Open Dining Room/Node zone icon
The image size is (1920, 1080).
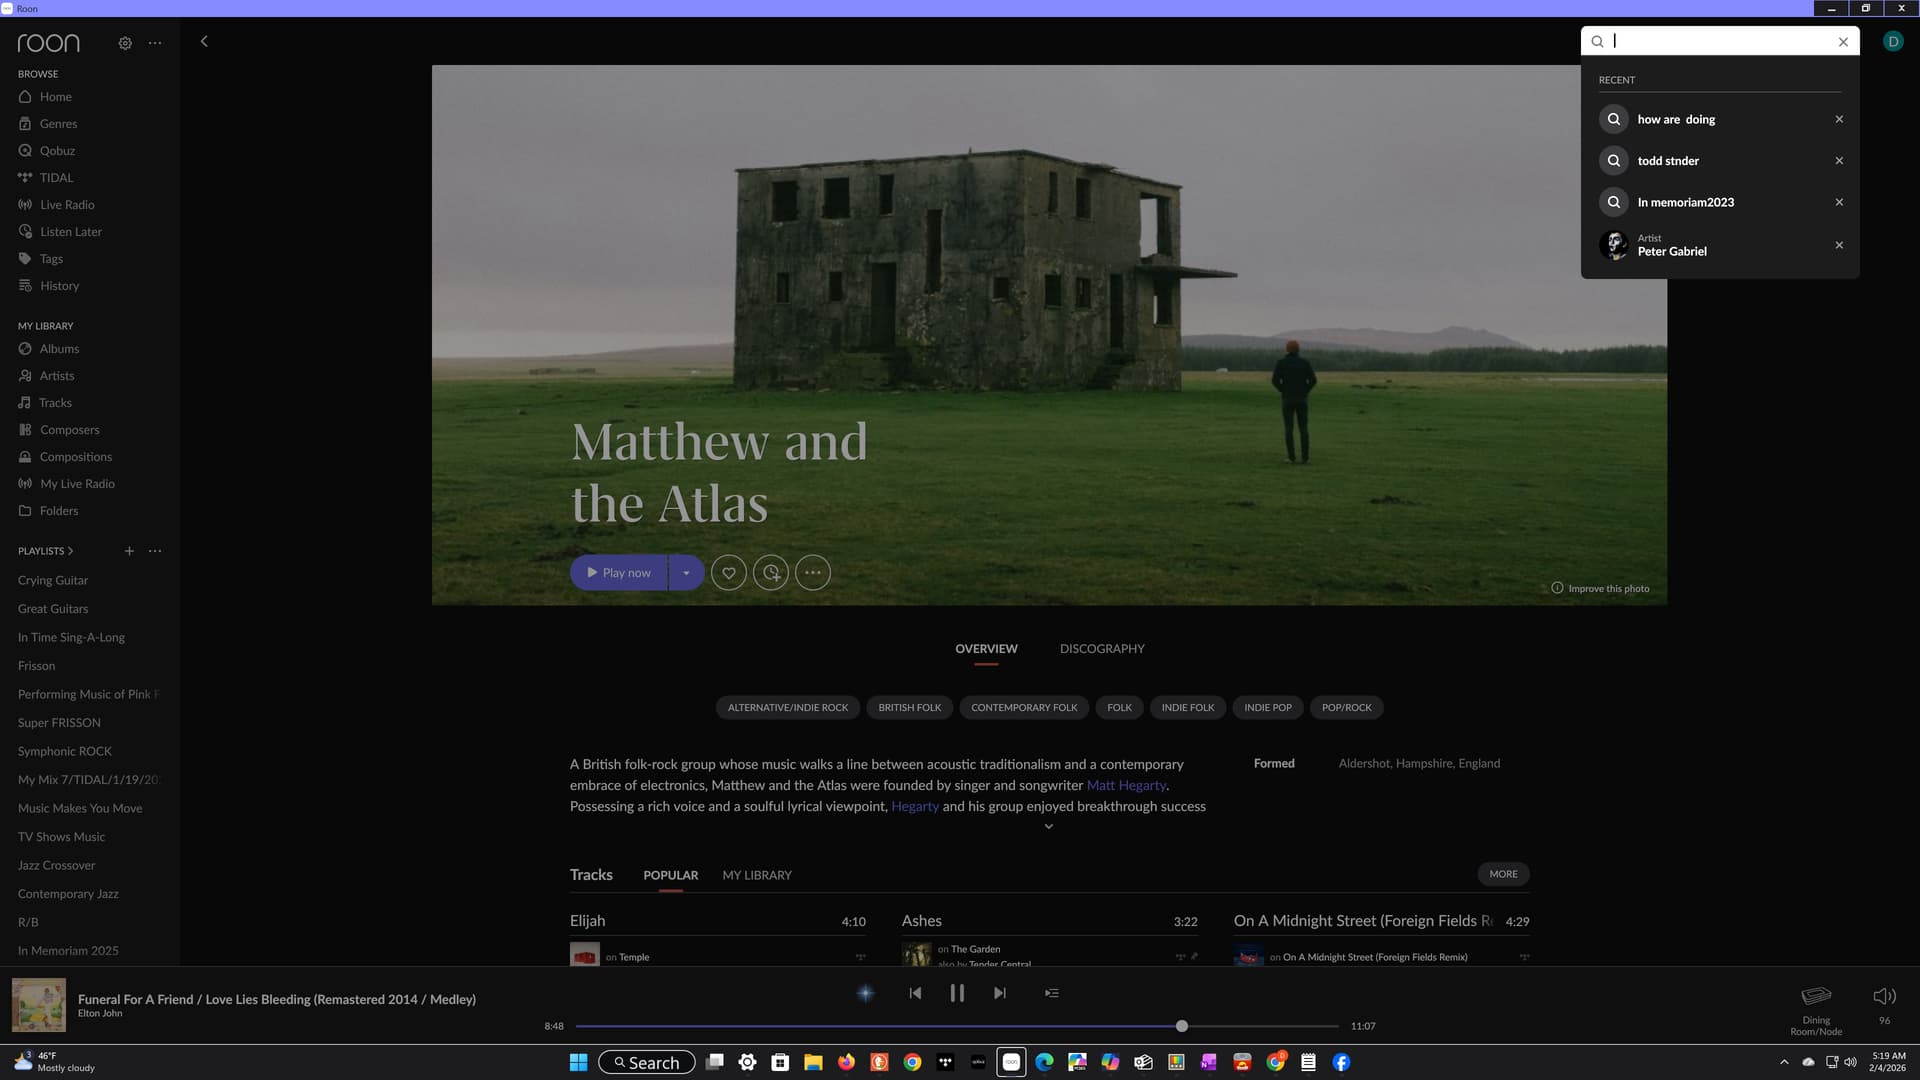(1816, 996)
